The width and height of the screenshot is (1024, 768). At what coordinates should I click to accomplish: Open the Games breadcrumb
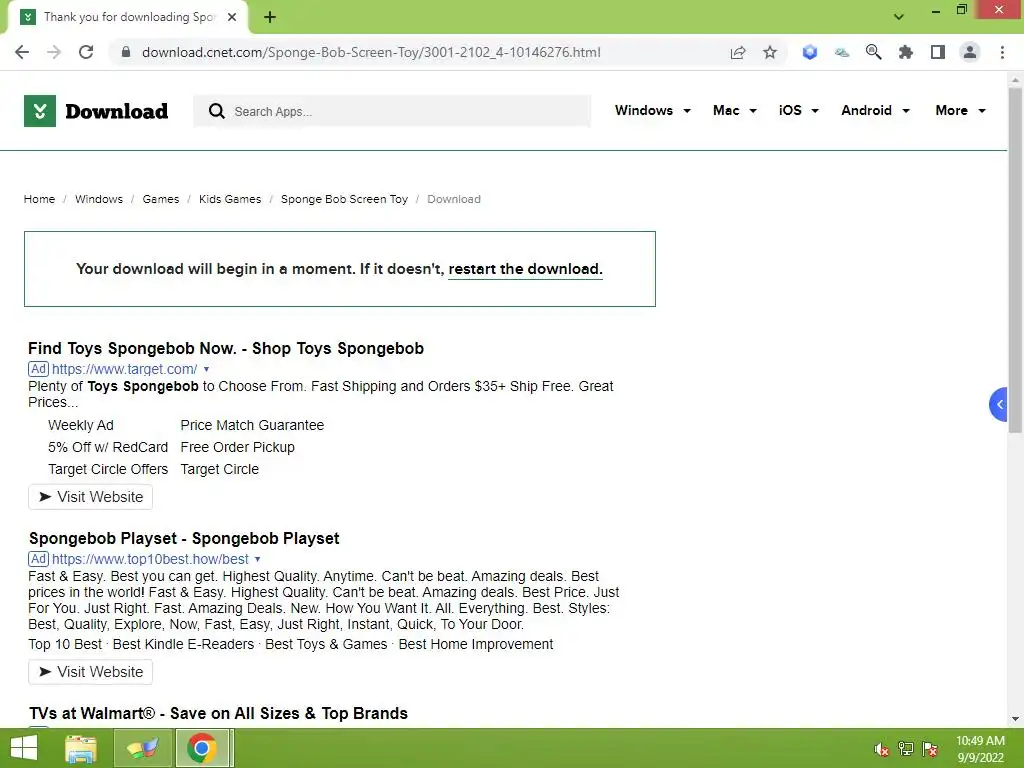pyautogui.click(x=161, y=199)
